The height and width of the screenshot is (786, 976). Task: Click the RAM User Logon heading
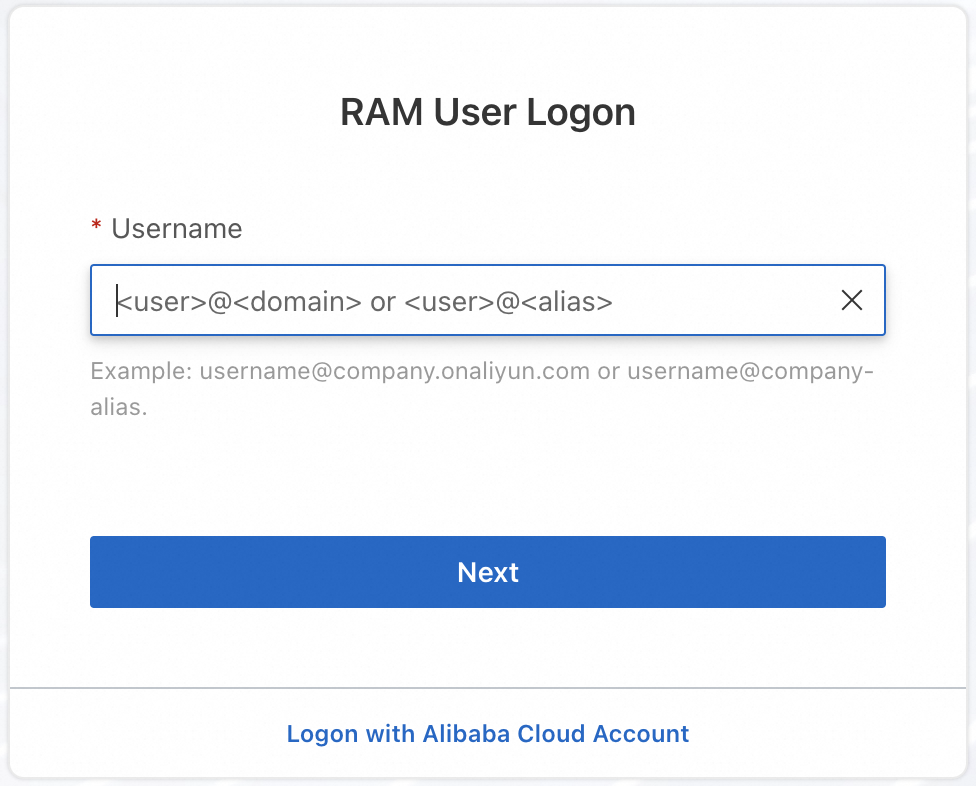tap(488, 112)
